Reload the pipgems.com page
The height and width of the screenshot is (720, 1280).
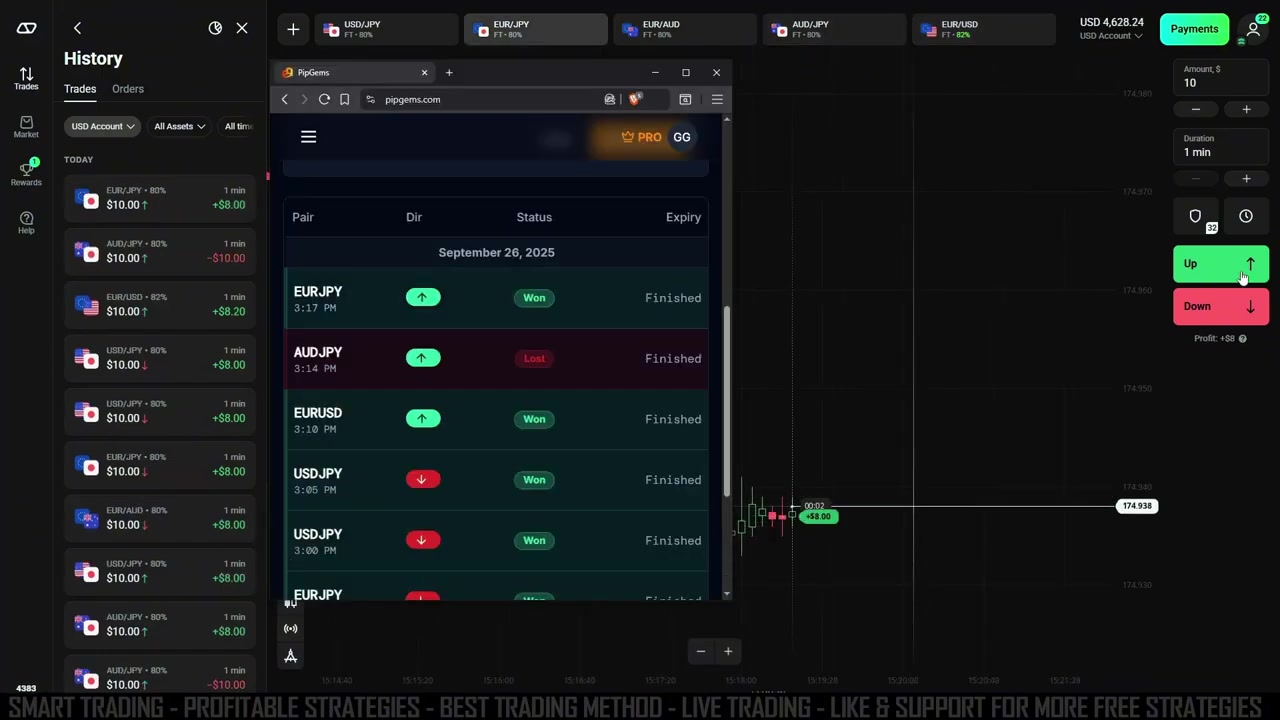coord(324,99)
